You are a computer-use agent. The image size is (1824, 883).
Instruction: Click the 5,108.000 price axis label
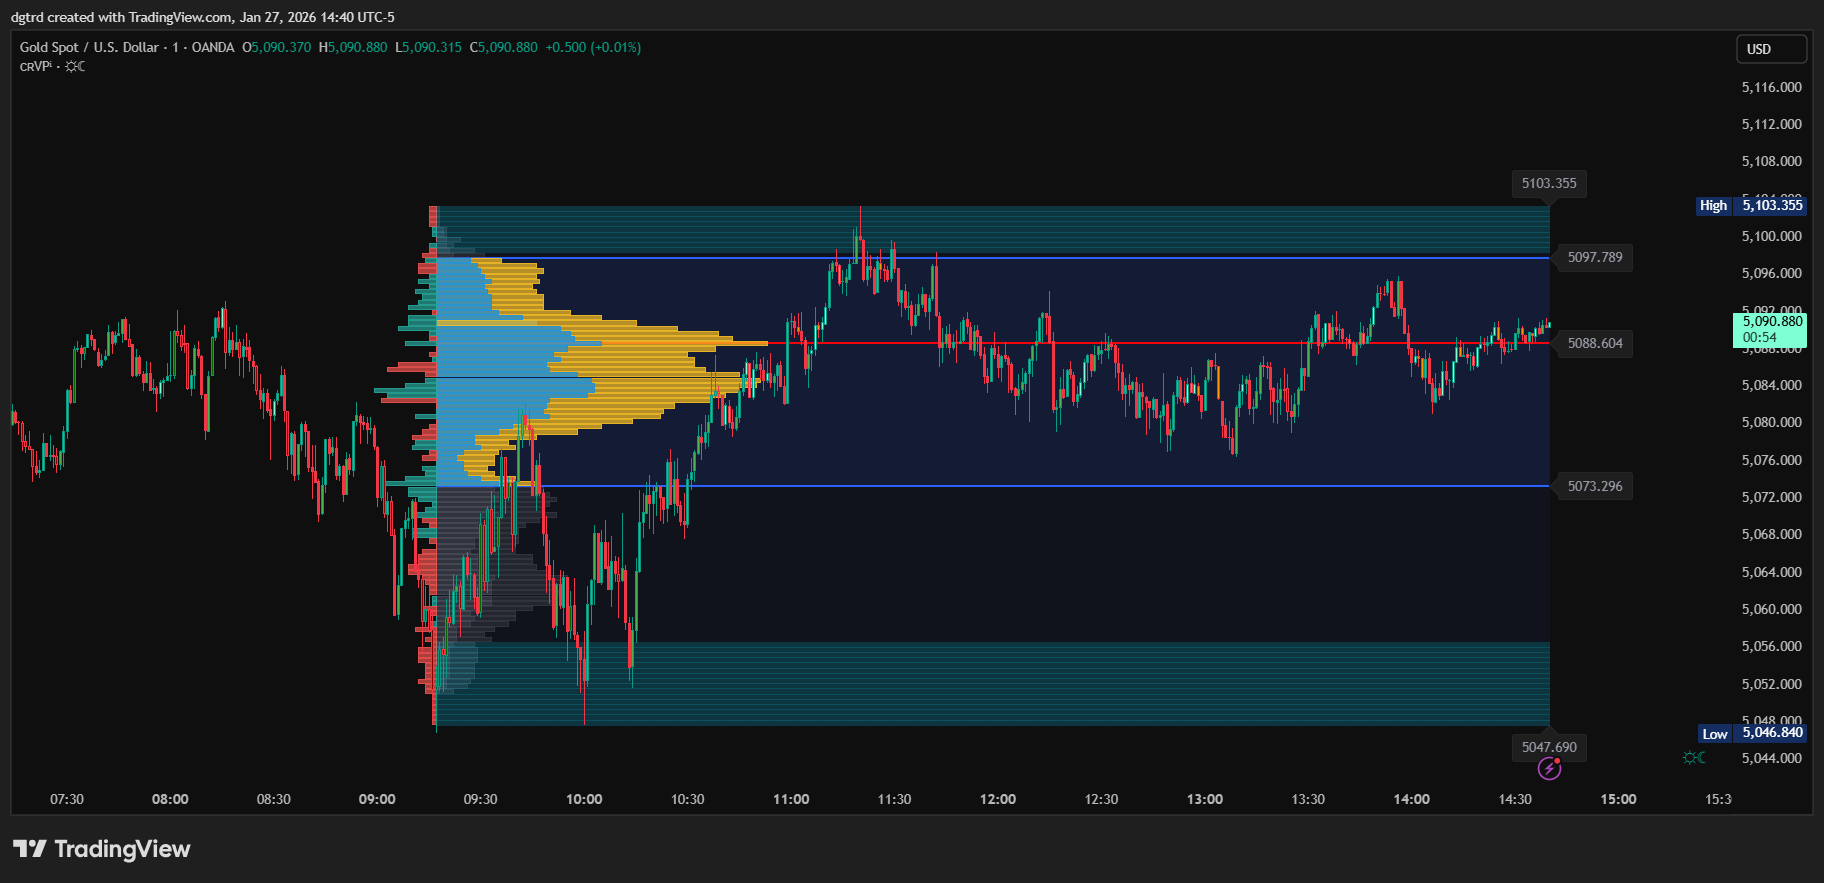pos(1772,161)
